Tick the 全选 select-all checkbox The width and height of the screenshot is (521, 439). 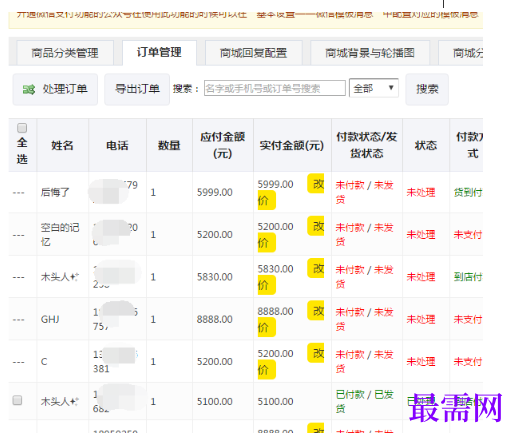pyautogui.click(x=22, y=128)
